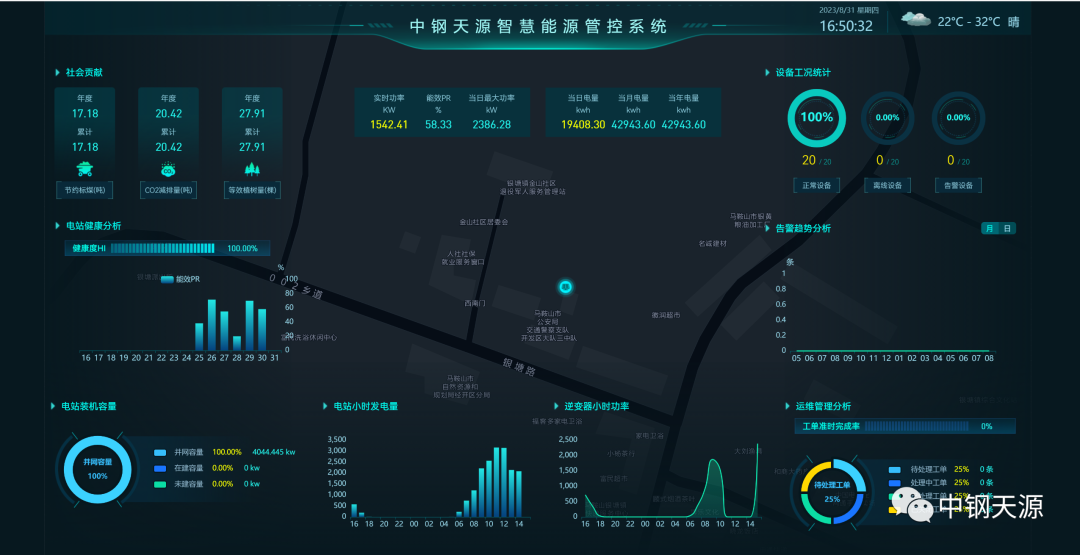
Task: Expand the 运维管理分析 section arrow
Action: click(787, 406)
